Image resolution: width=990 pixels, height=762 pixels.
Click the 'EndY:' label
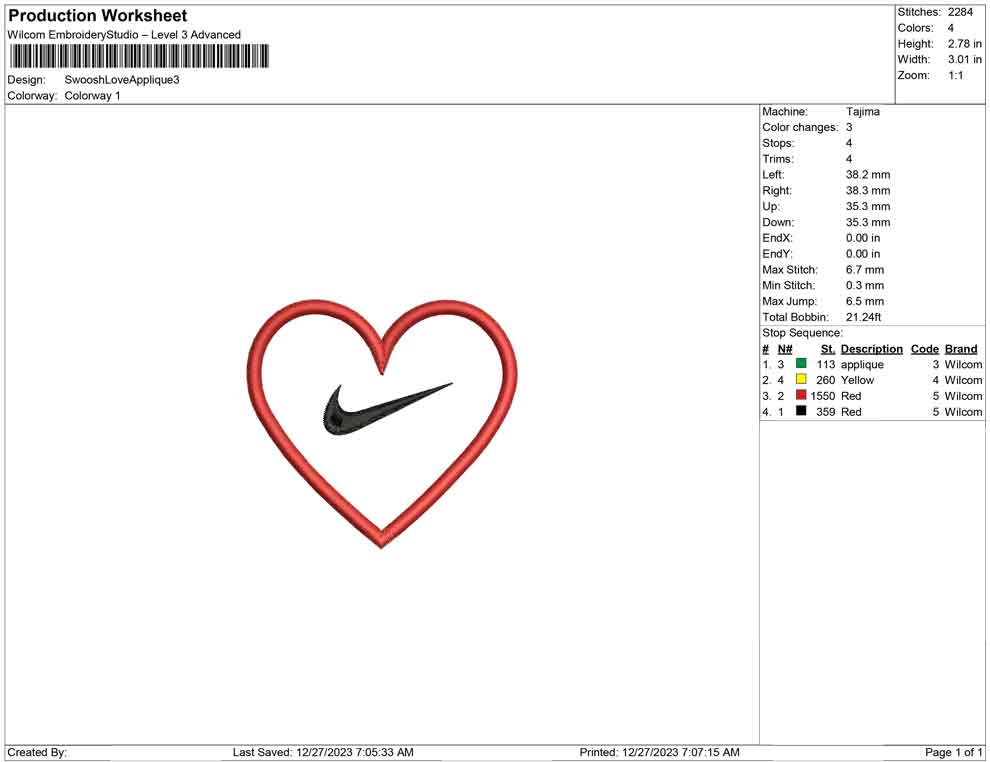[777, 254]
